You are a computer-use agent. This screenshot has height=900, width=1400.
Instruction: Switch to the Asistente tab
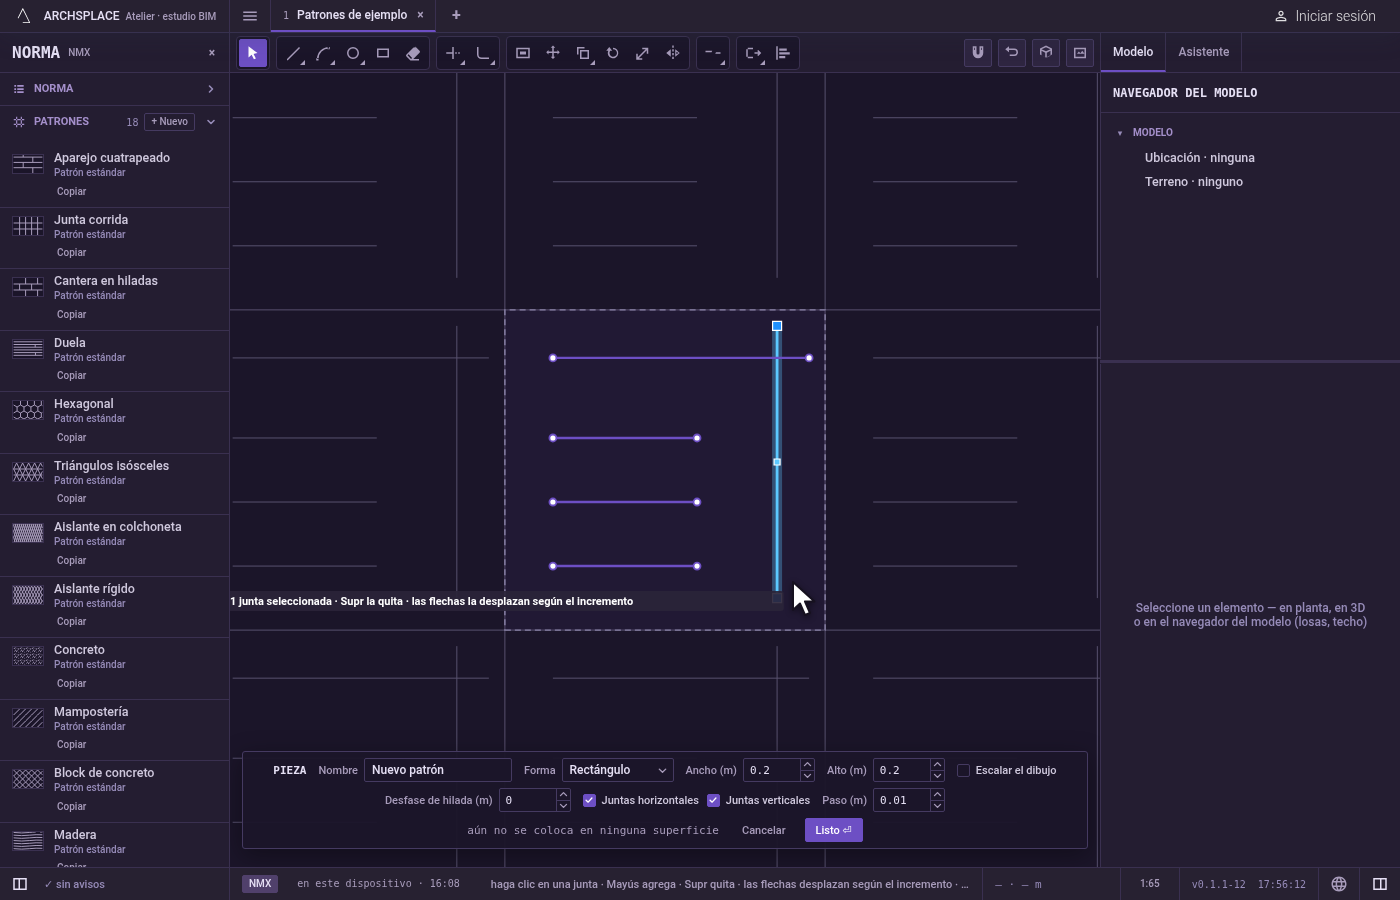pos(1203,52)
